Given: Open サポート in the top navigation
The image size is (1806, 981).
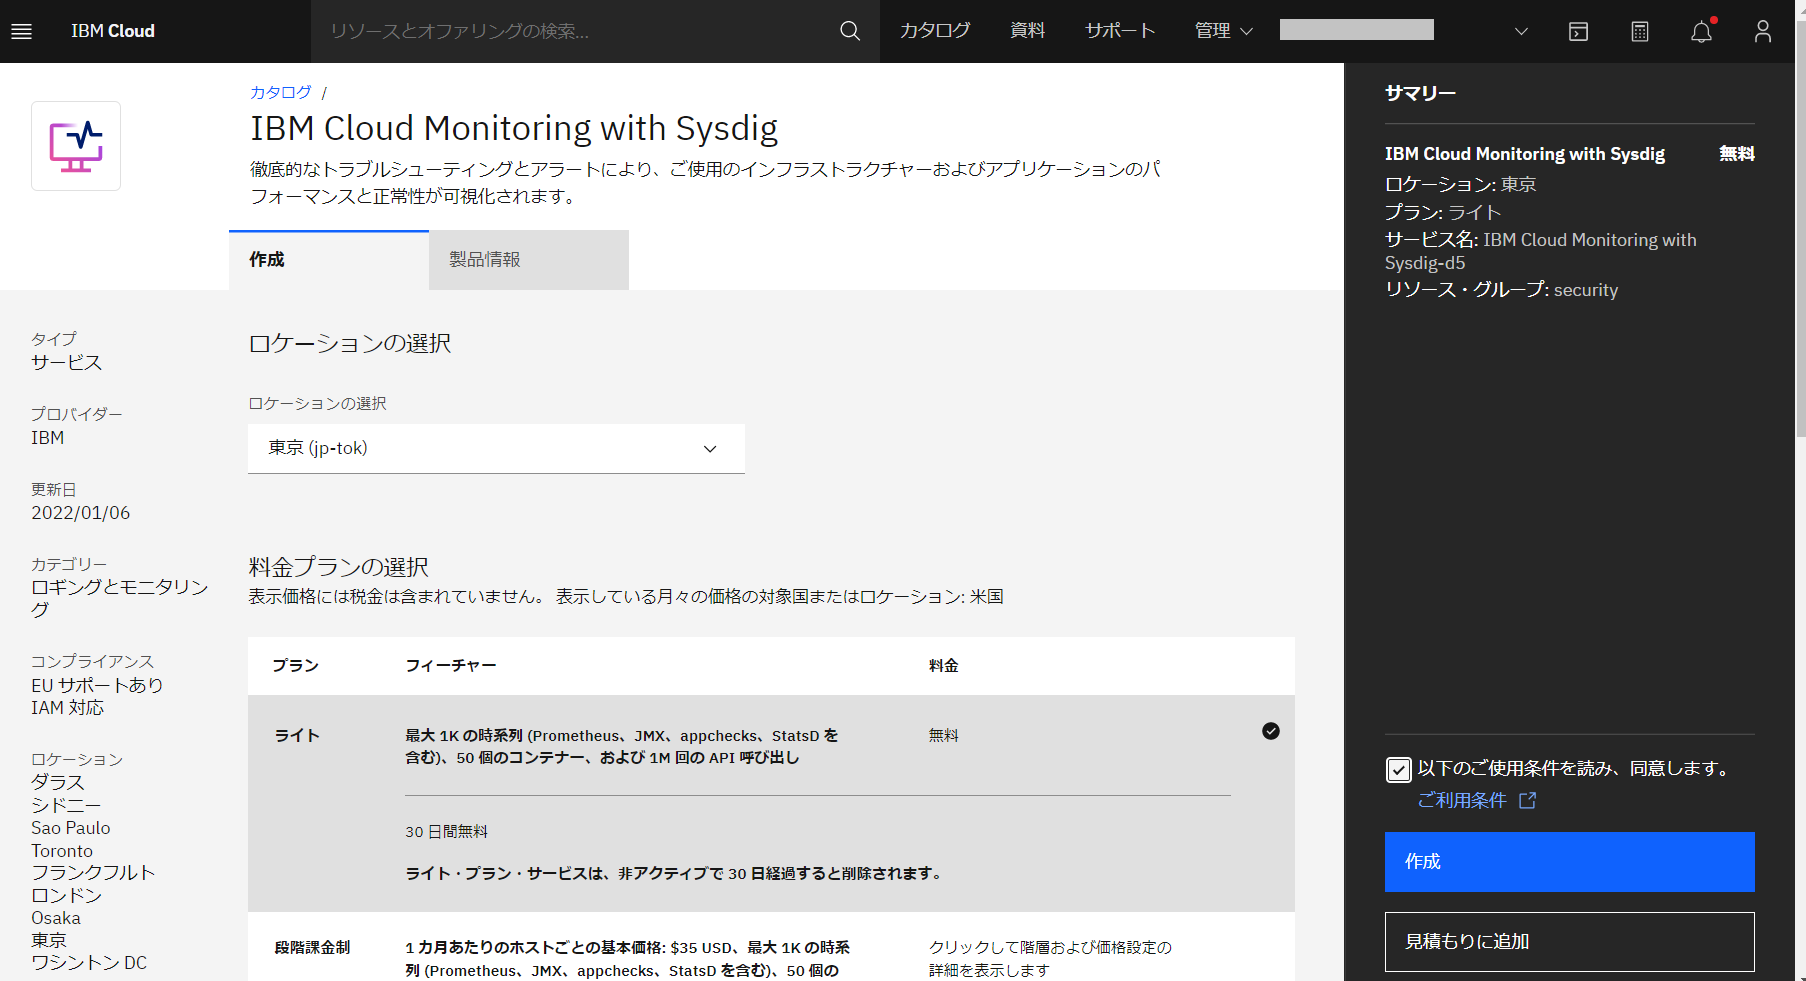Looking at the screenshot, I should click(x=1120, y=31).
